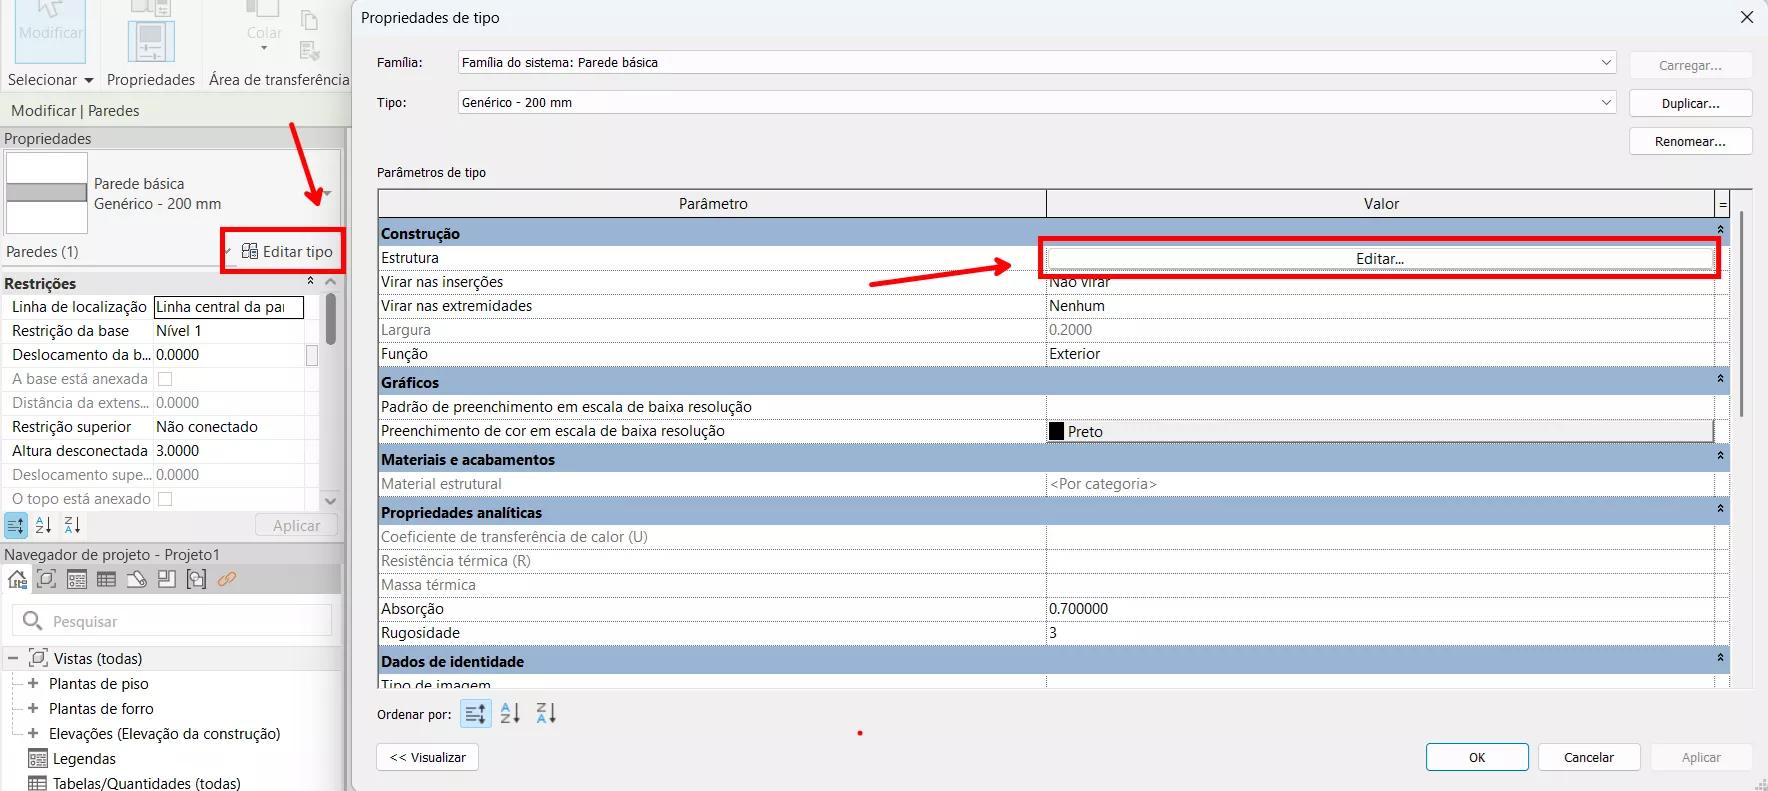Expand the Plantas de piso tree node
Image resolution: width=1768 pixels, height=791 pixels.
point(33,684)
